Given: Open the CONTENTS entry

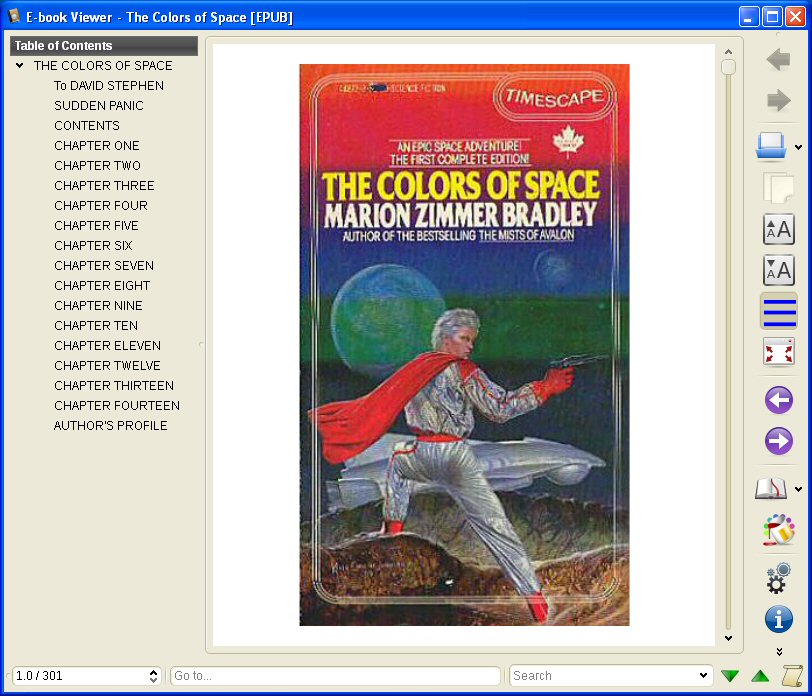Looking at the screenshot, I should [86, 126].
